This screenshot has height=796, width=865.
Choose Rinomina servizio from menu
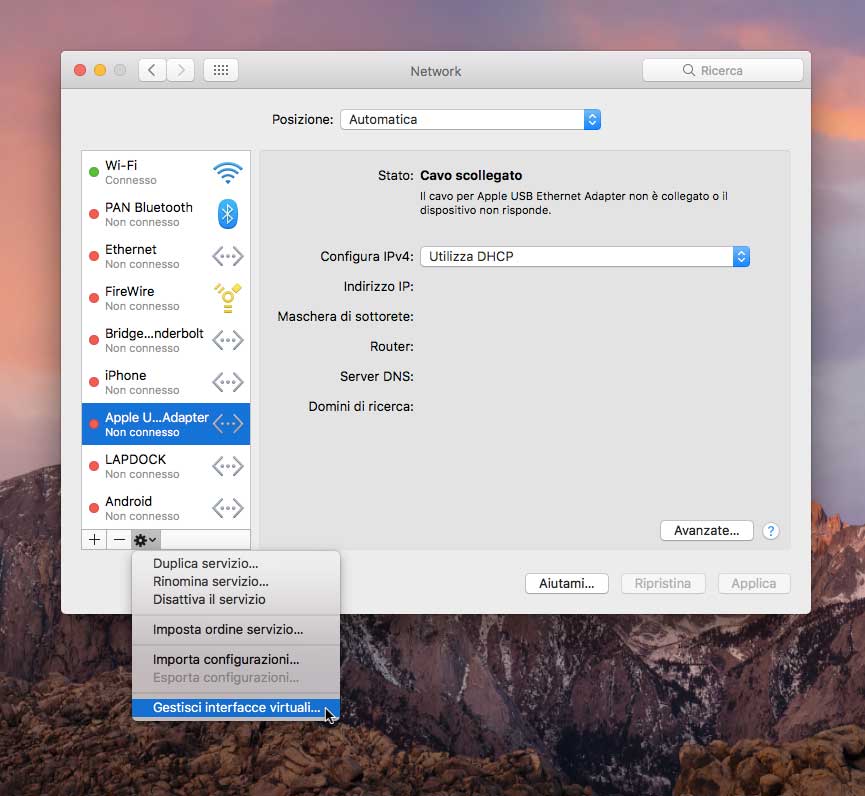click(x=236, y=581)
